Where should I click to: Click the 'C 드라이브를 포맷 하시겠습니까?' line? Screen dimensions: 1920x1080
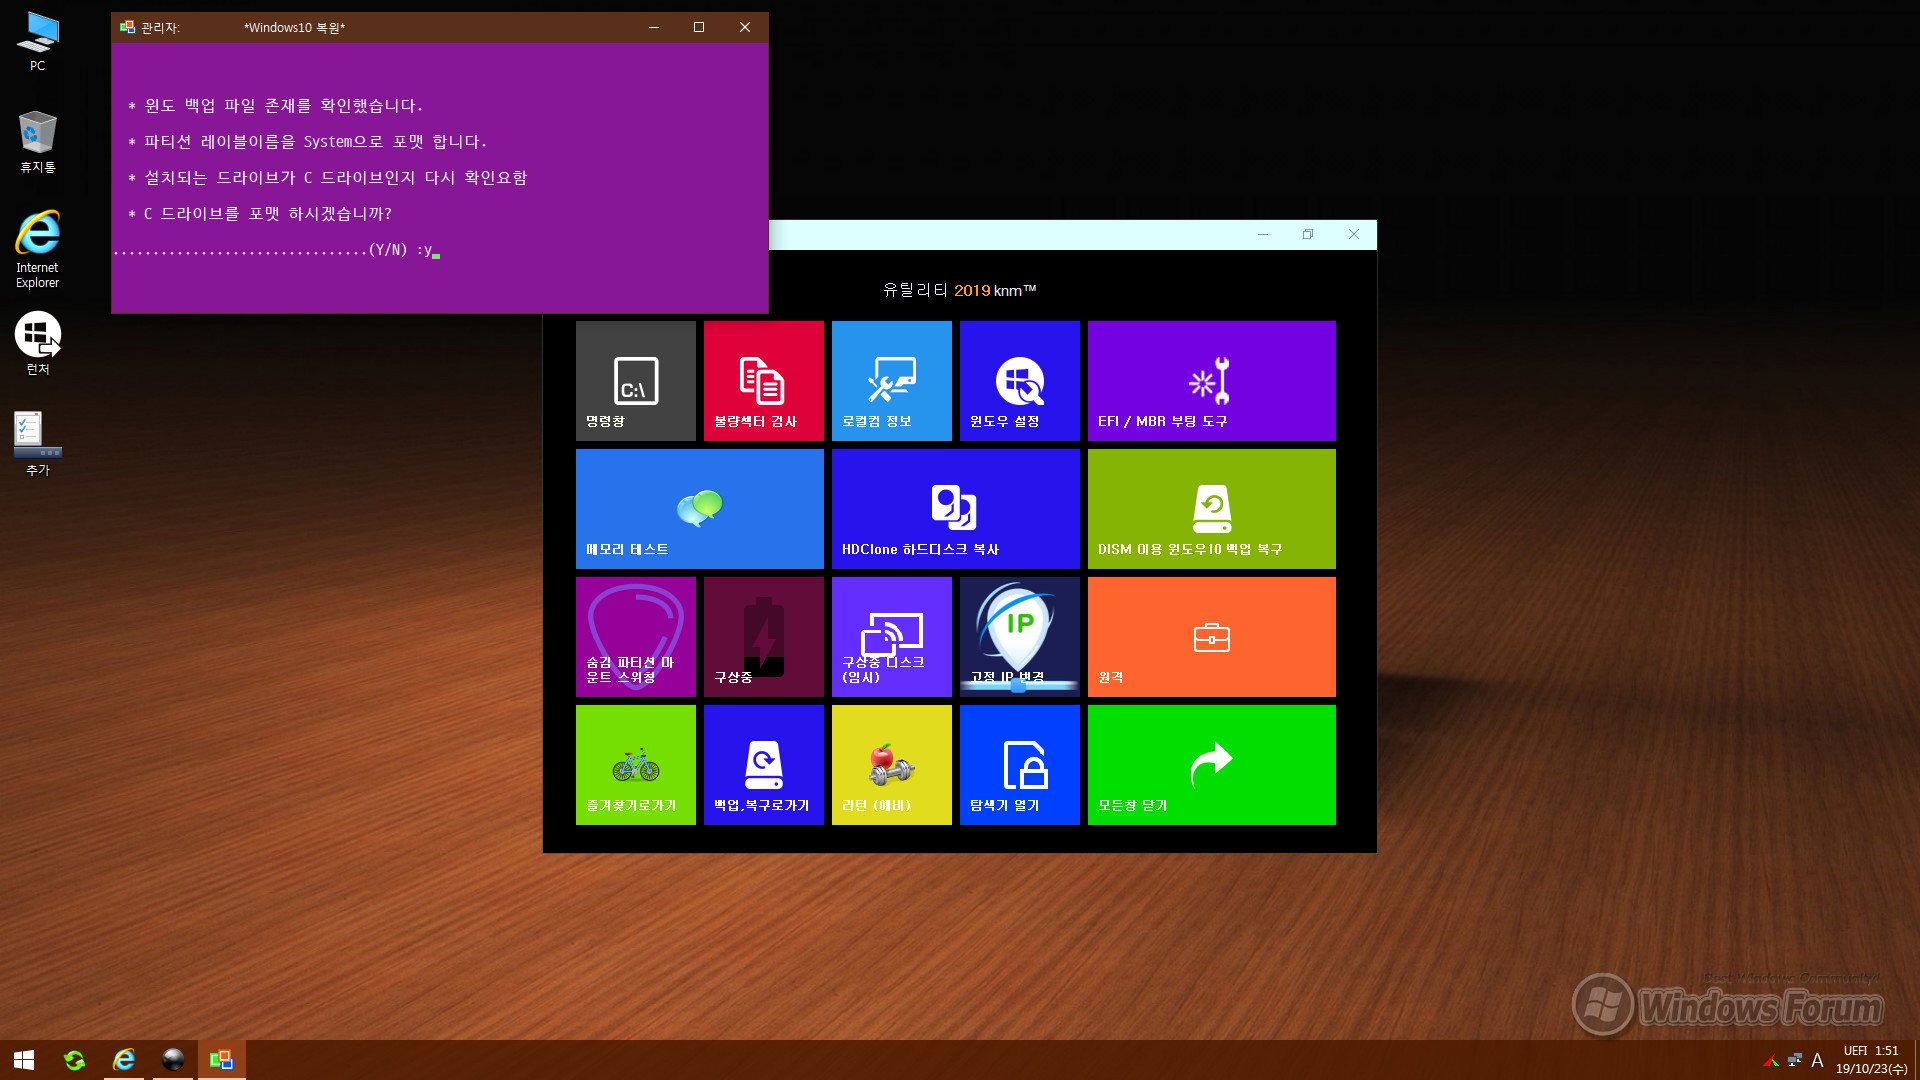[x=260, y=214]
